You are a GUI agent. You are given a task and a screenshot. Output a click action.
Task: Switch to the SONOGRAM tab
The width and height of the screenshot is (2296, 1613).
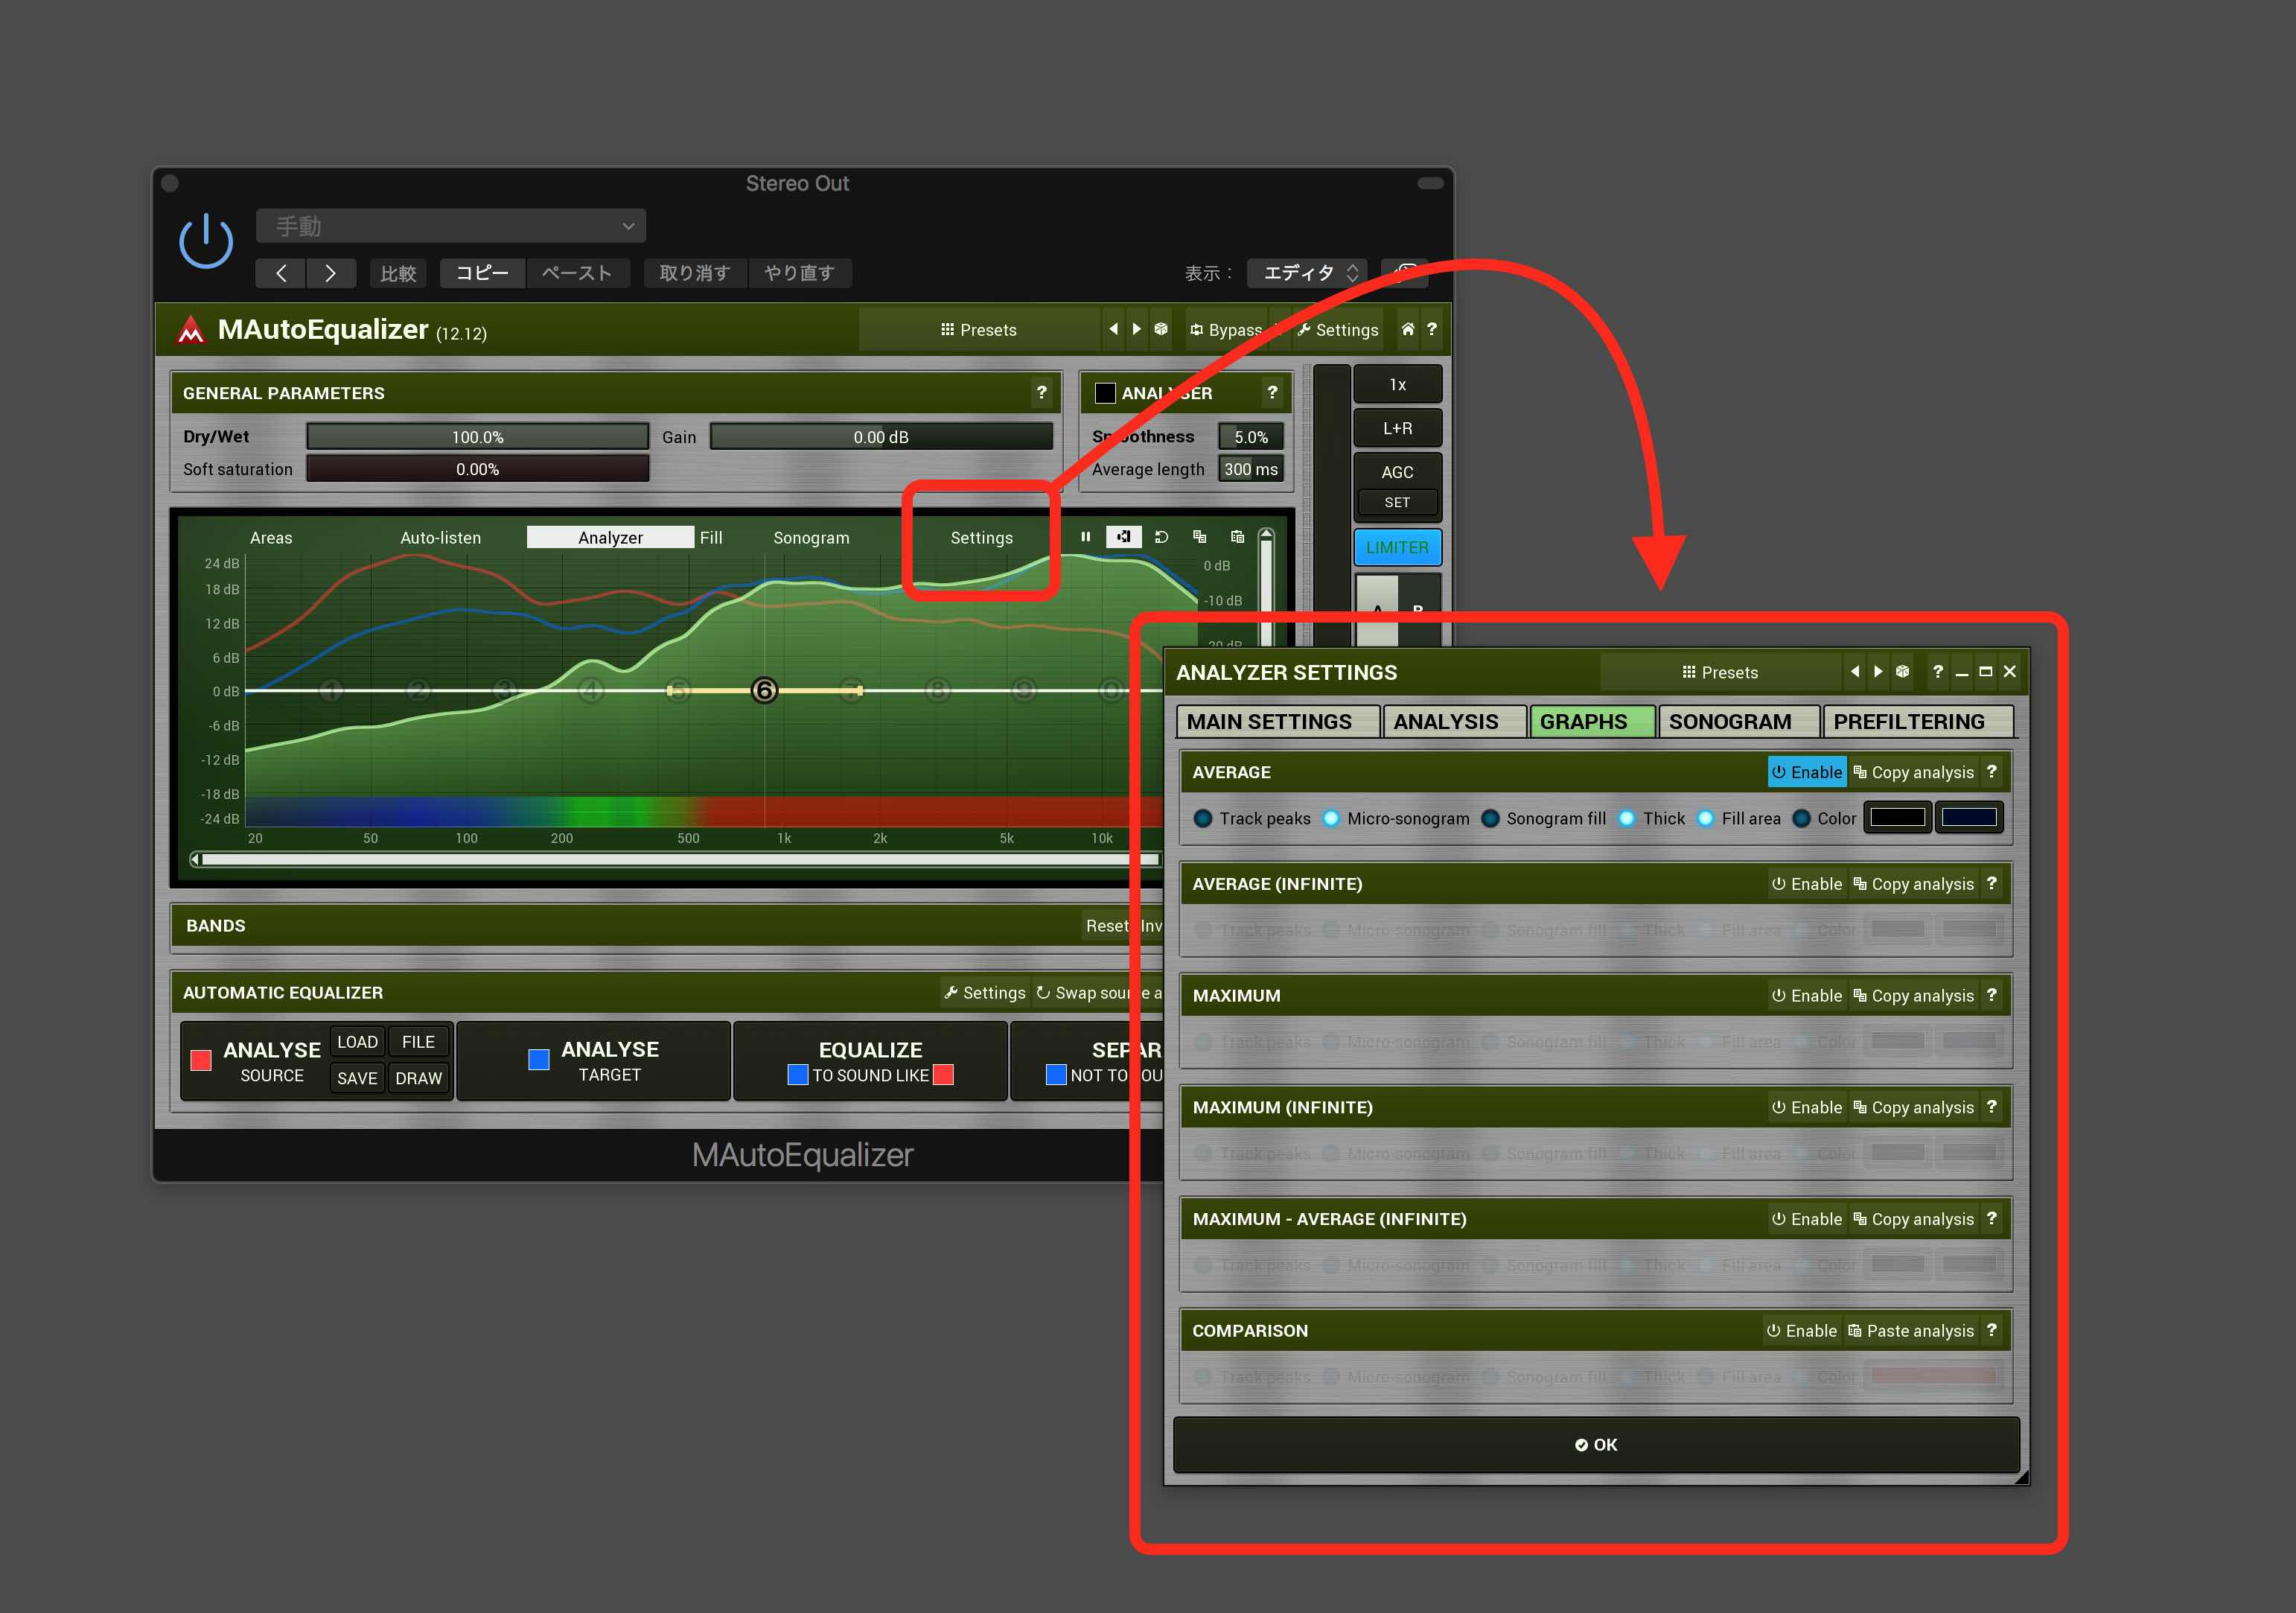coord(1730,721)
